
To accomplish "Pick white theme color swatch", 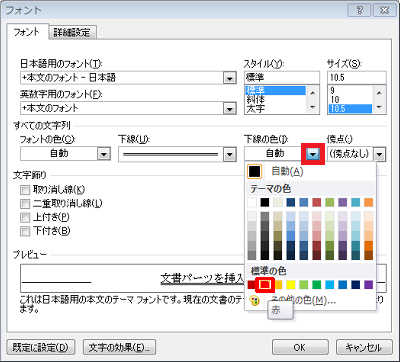I will click(x=252, y=202).
